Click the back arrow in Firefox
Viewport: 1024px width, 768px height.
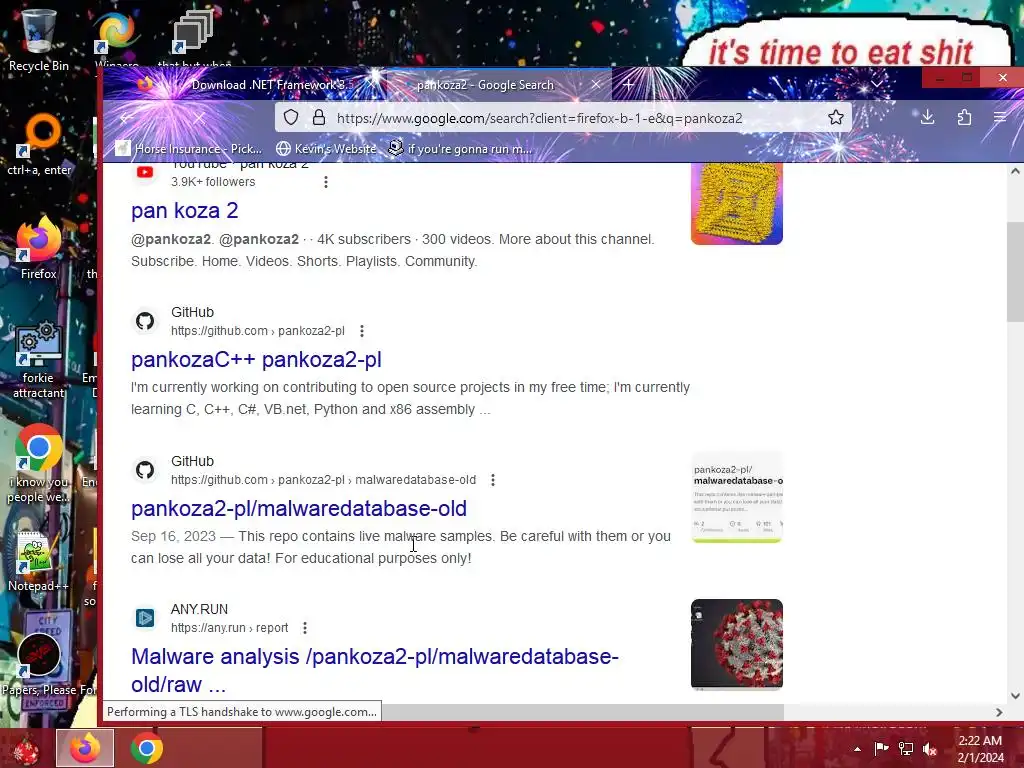[127, 118]
